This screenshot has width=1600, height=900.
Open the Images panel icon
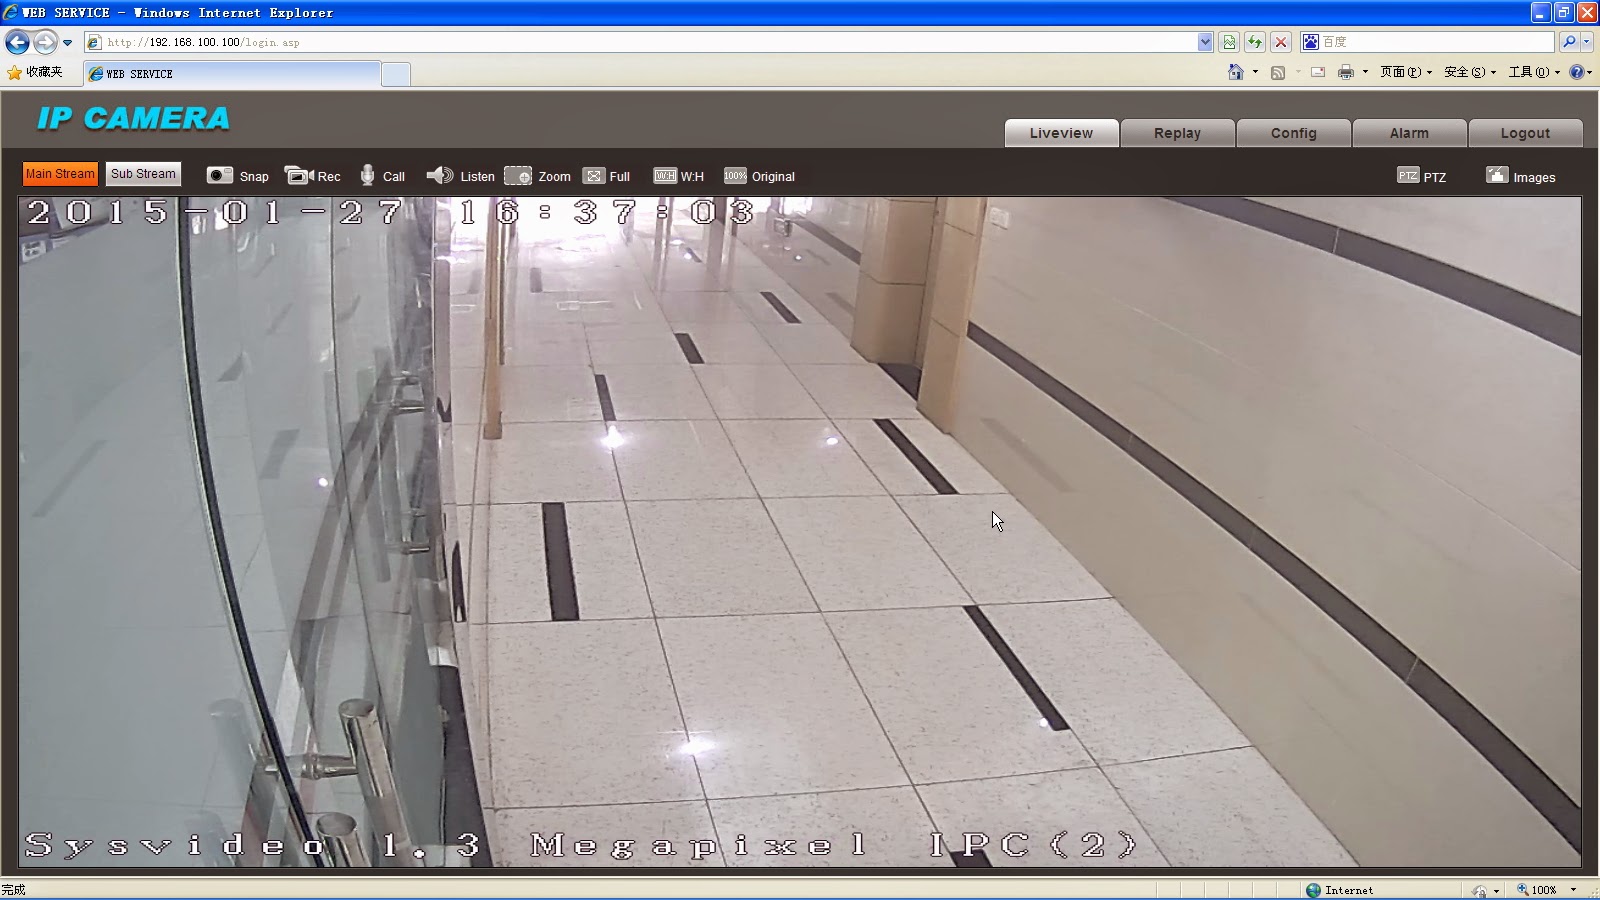pyautogui.click(x=1522, y=176)
